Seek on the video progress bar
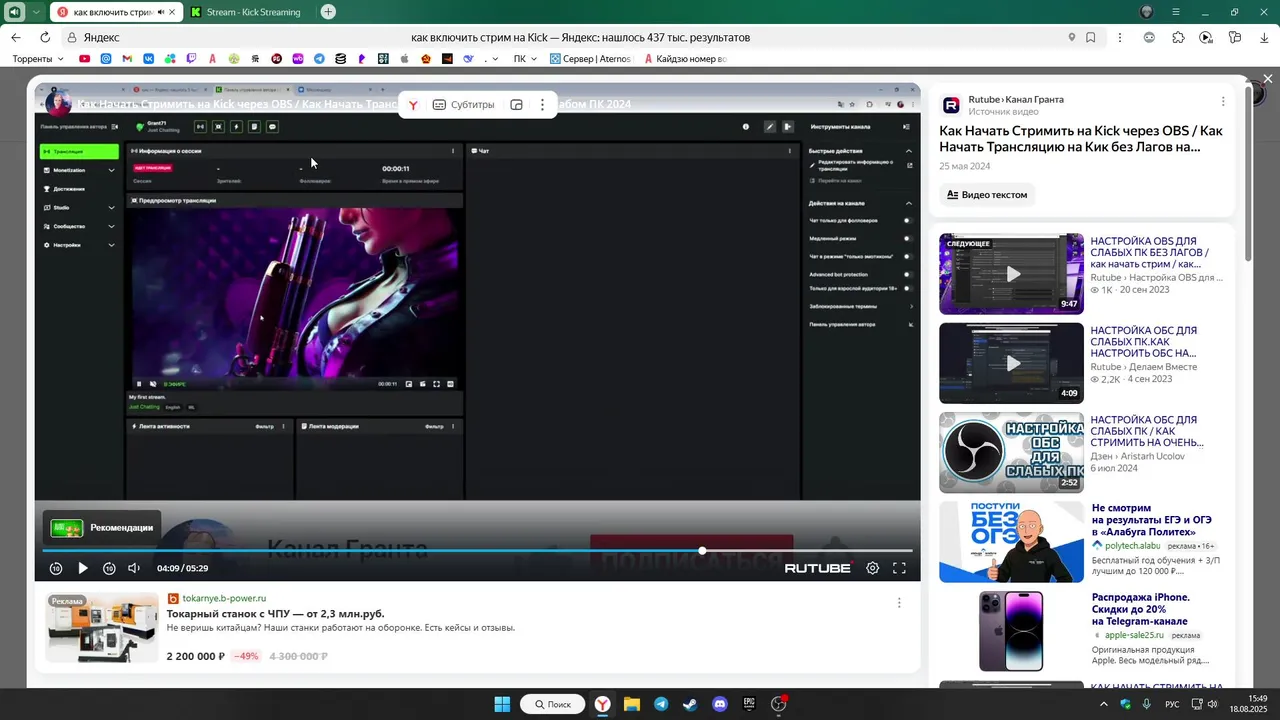Screen dimensions: 1280x720 click(x=477, y=550)
